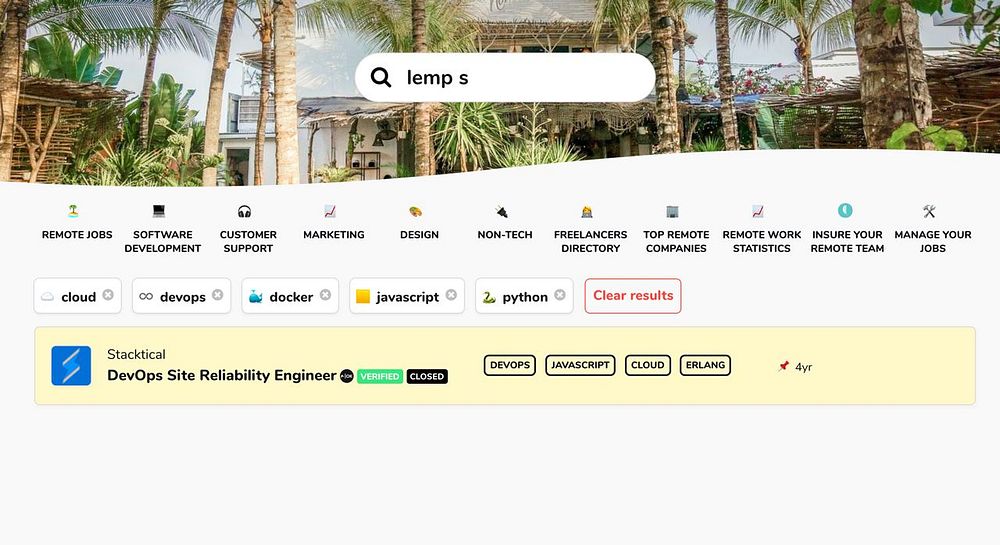Open the Design palette icon
This screenshot has height=545, width=1000.
tap(415, 211)
